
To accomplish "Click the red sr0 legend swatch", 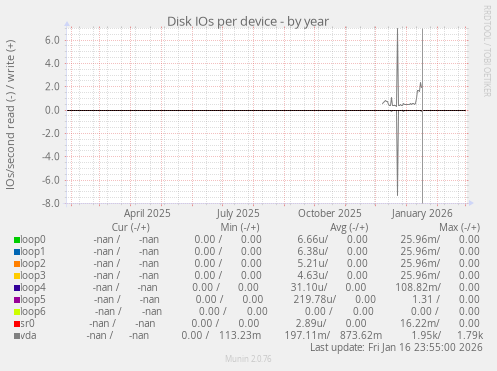I will (17, 324).
